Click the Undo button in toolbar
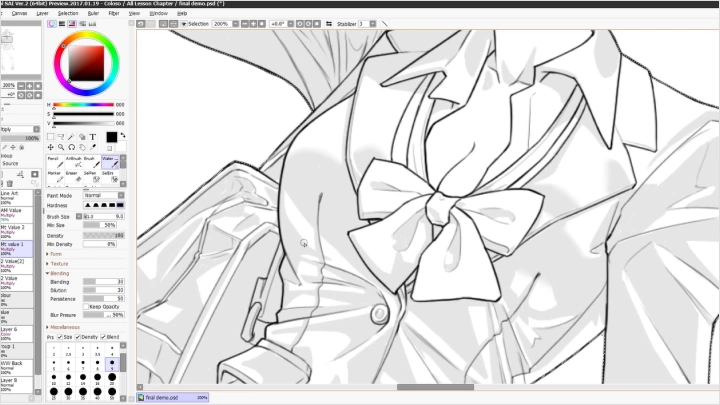The width and height of the screenshot is (720, 405). point(141,23)
